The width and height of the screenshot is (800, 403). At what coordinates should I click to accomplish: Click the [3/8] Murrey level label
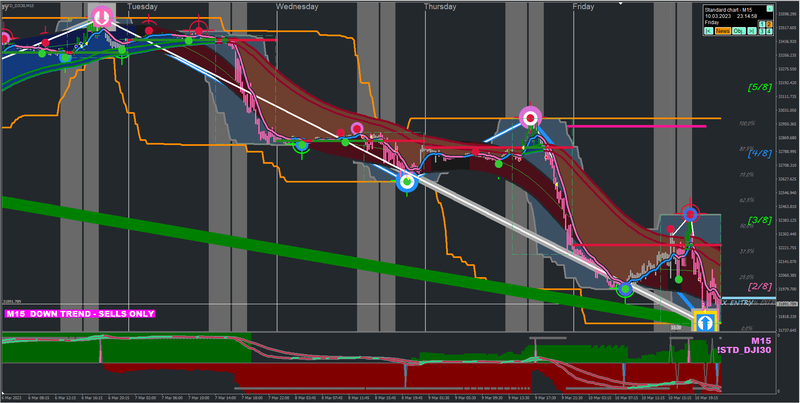(759, 220)
